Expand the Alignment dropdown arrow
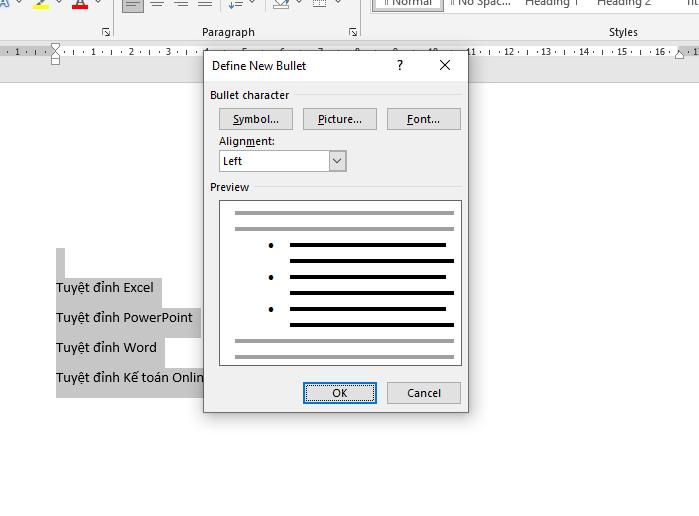 (337, 161)
